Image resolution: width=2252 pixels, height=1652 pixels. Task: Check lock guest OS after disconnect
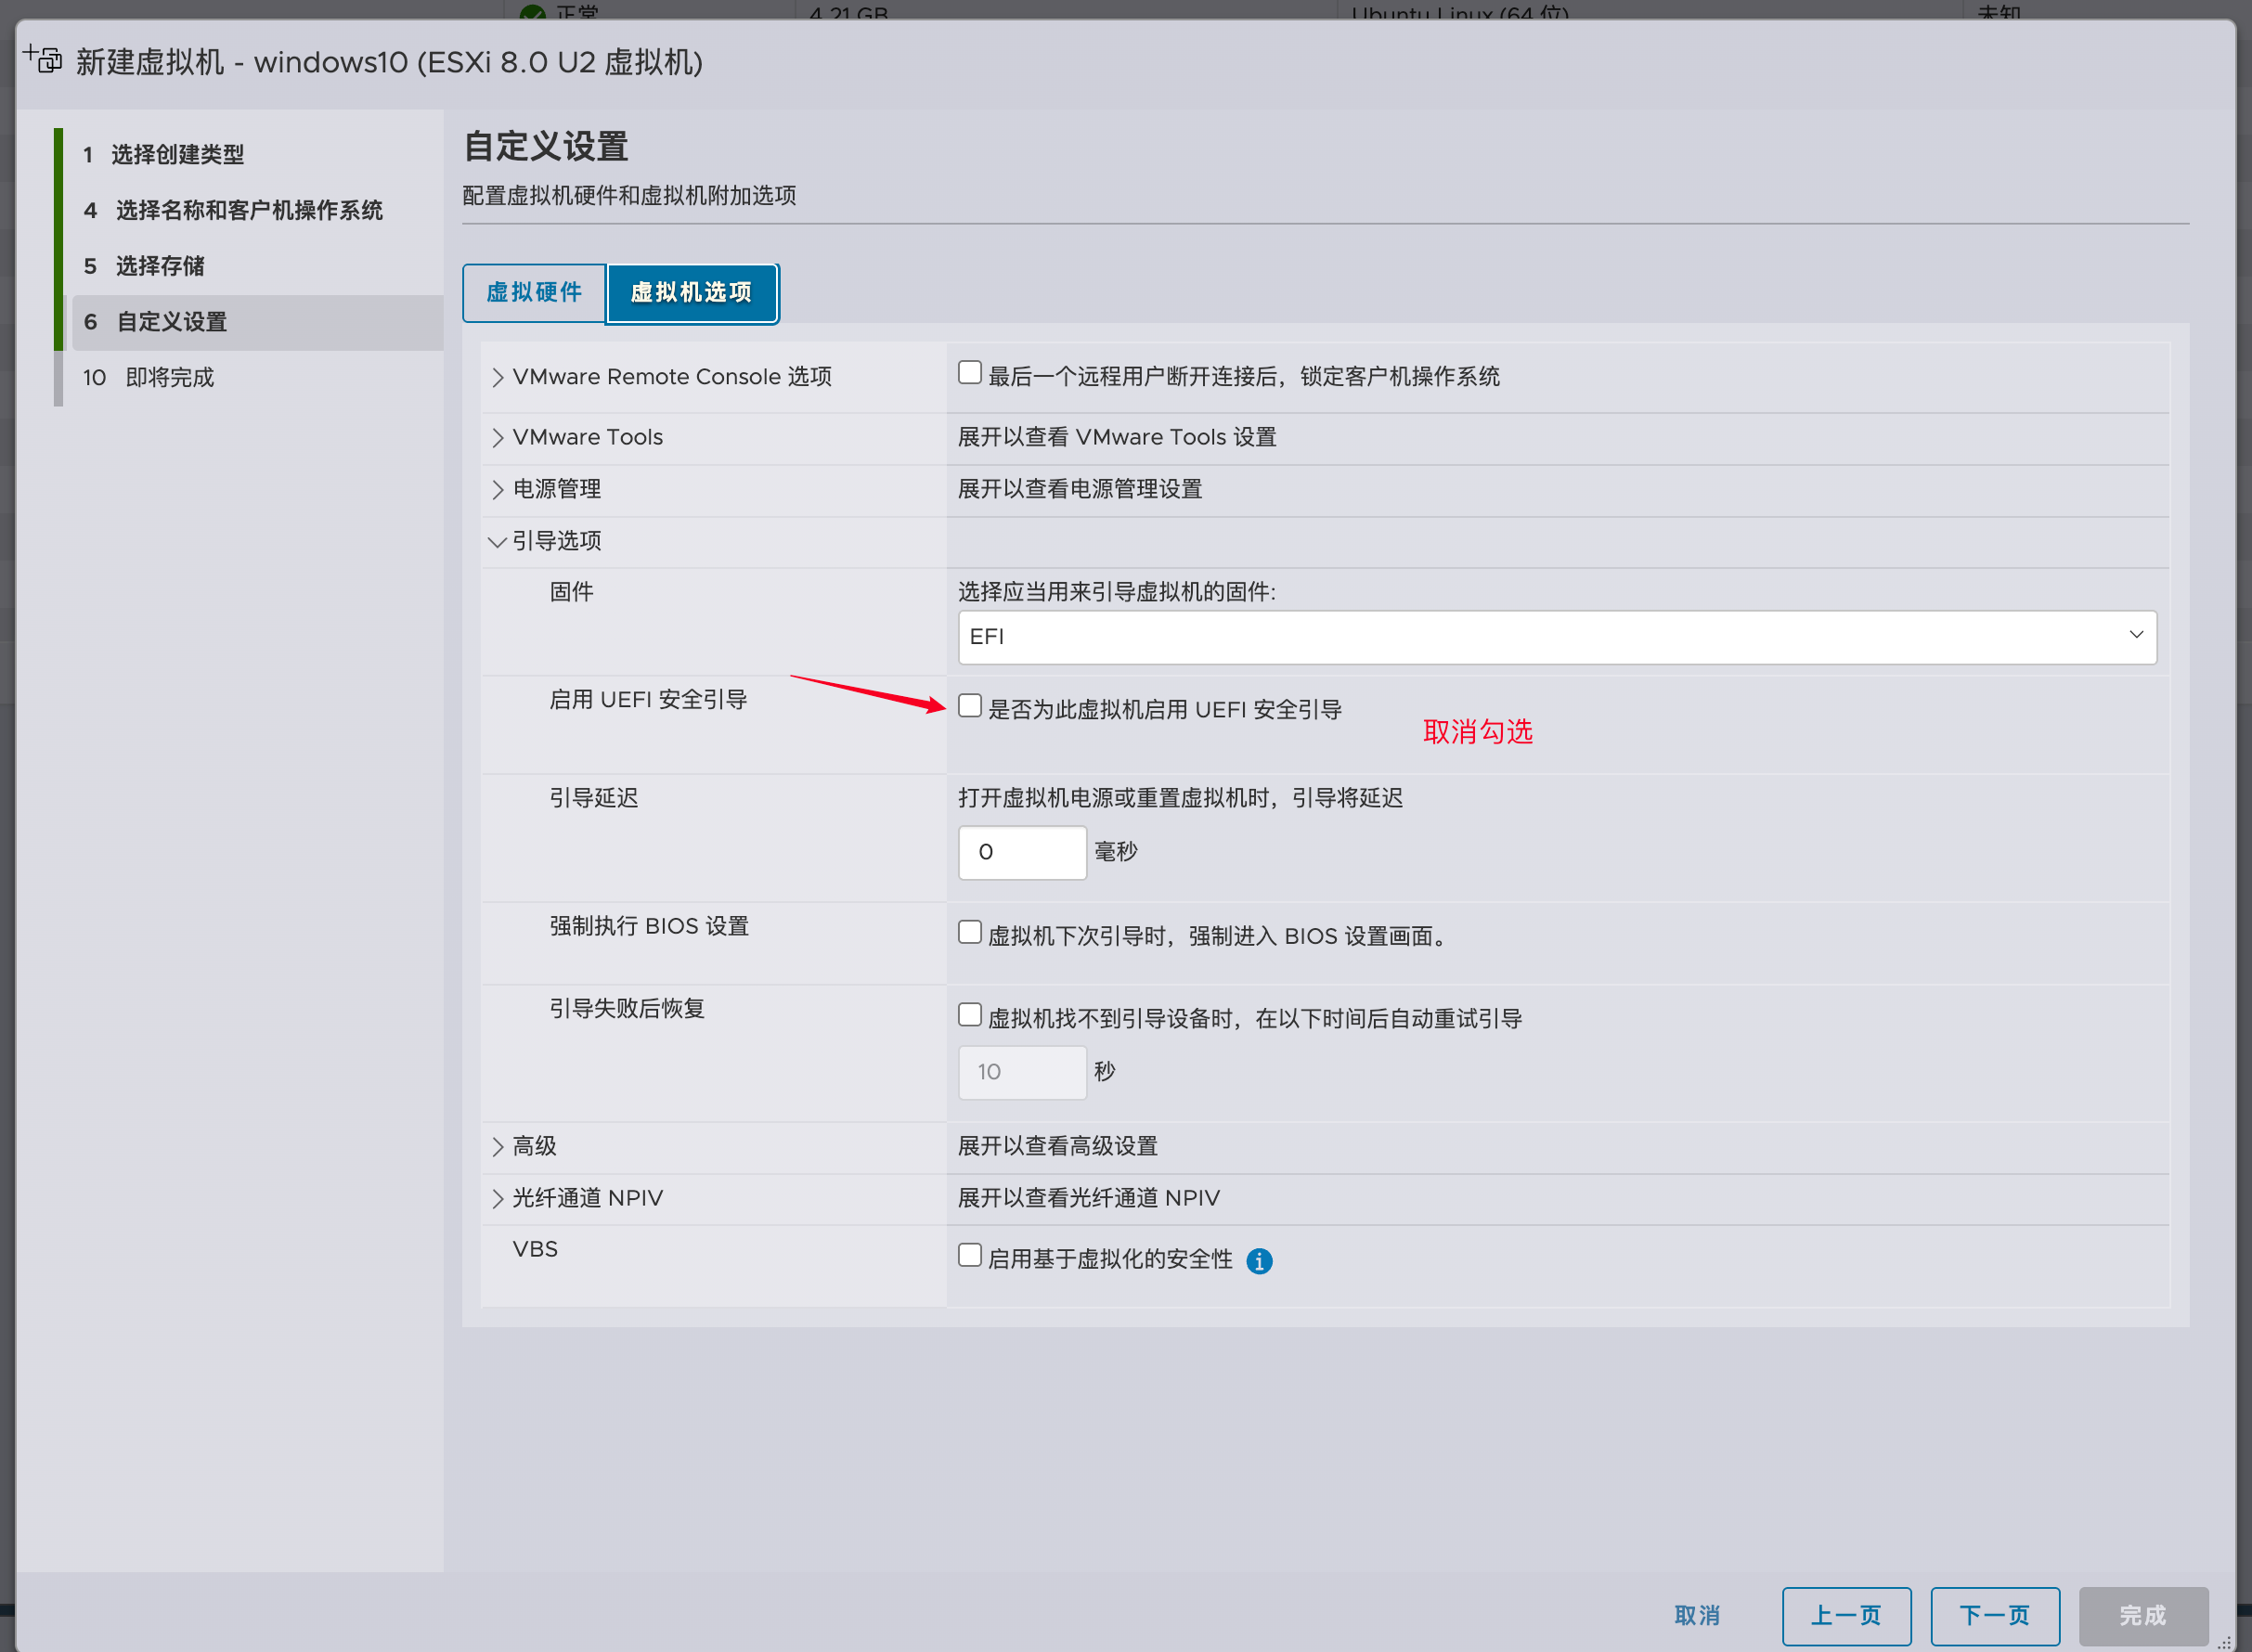tap(969, 373)
